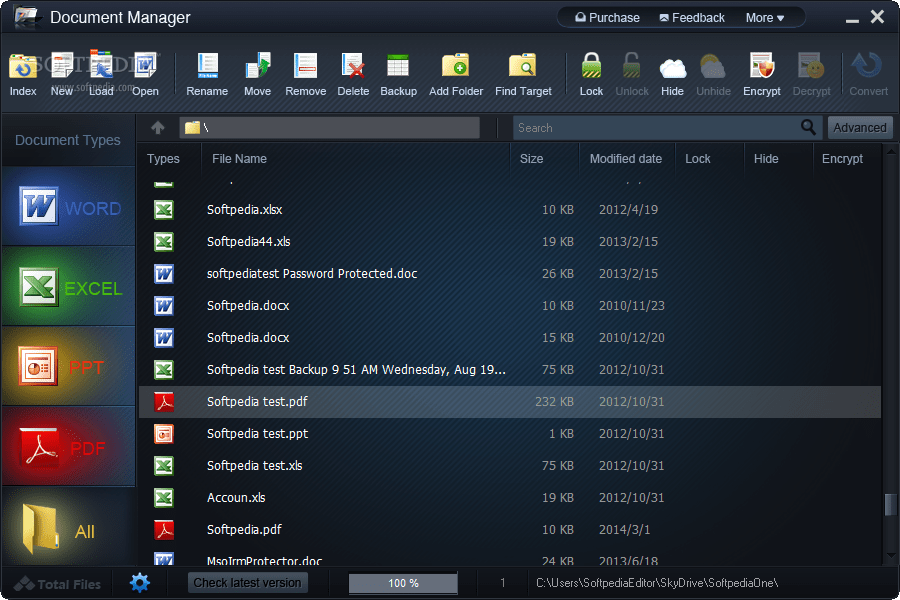The height and width of the screenshot is (600, 900).
Task: Select Softpedia44.xls file row
Action: [510, 242]
